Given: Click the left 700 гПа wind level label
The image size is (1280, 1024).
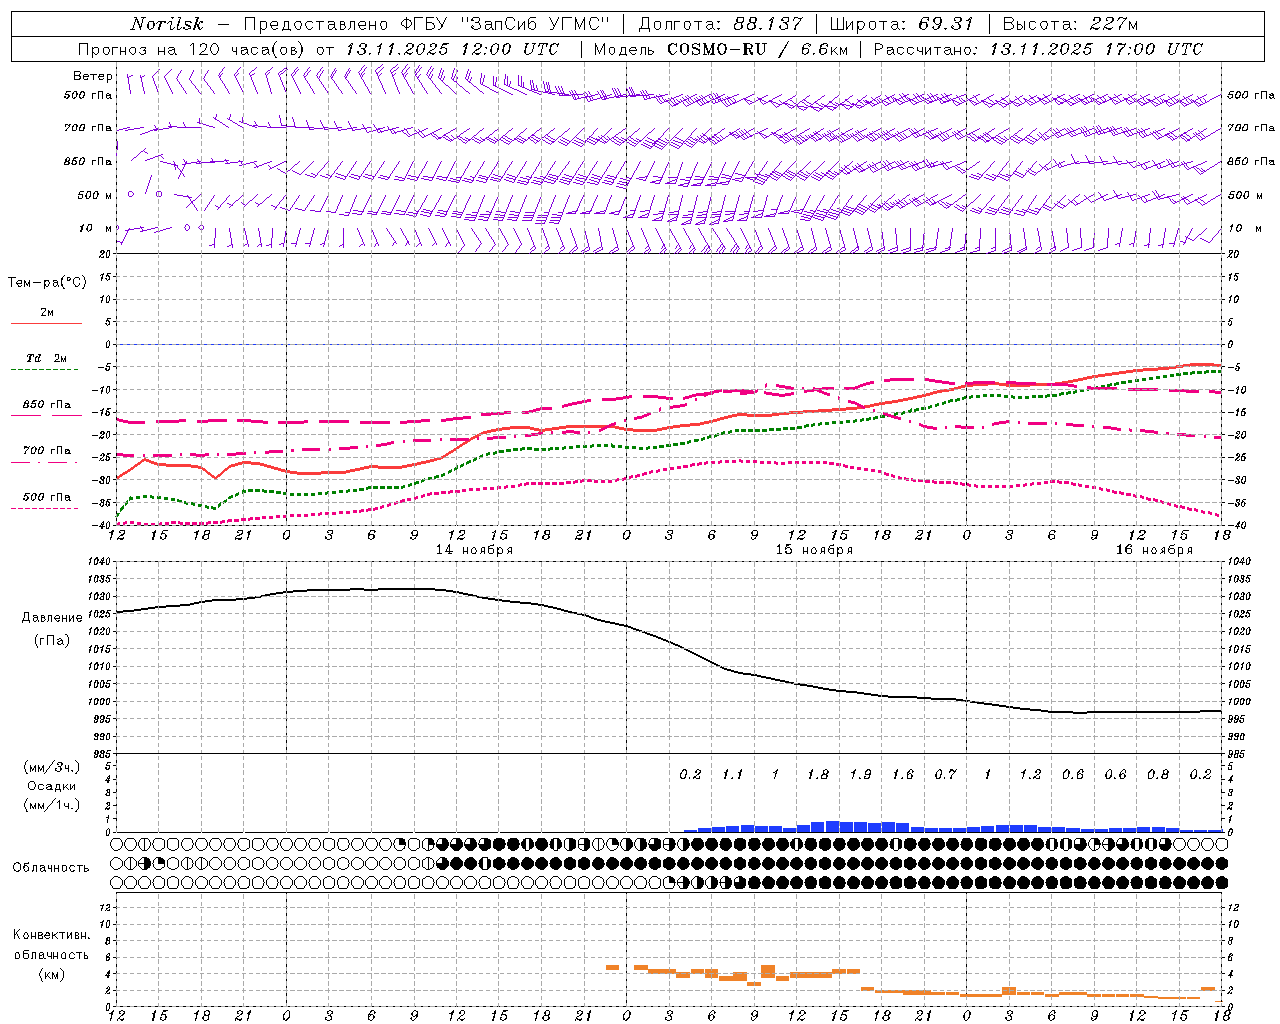Looking at the screenshot, I should [x=88, y=128].
